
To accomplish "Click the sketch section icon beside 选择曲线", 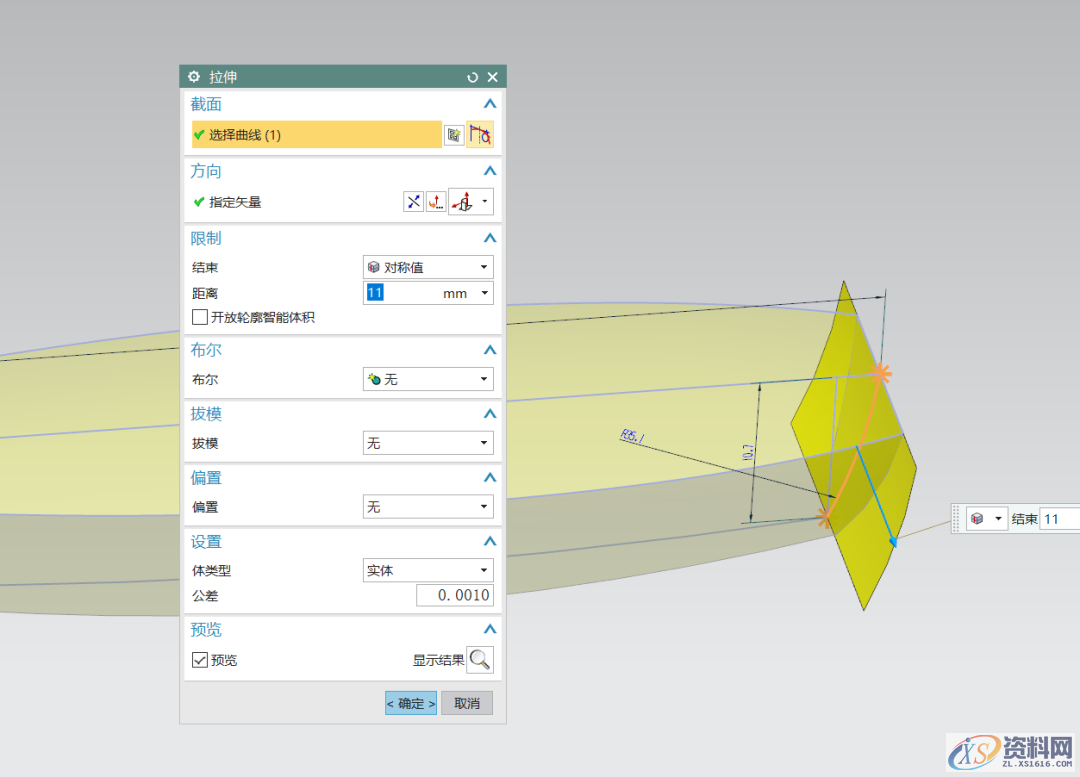I will tap(454, 135).
